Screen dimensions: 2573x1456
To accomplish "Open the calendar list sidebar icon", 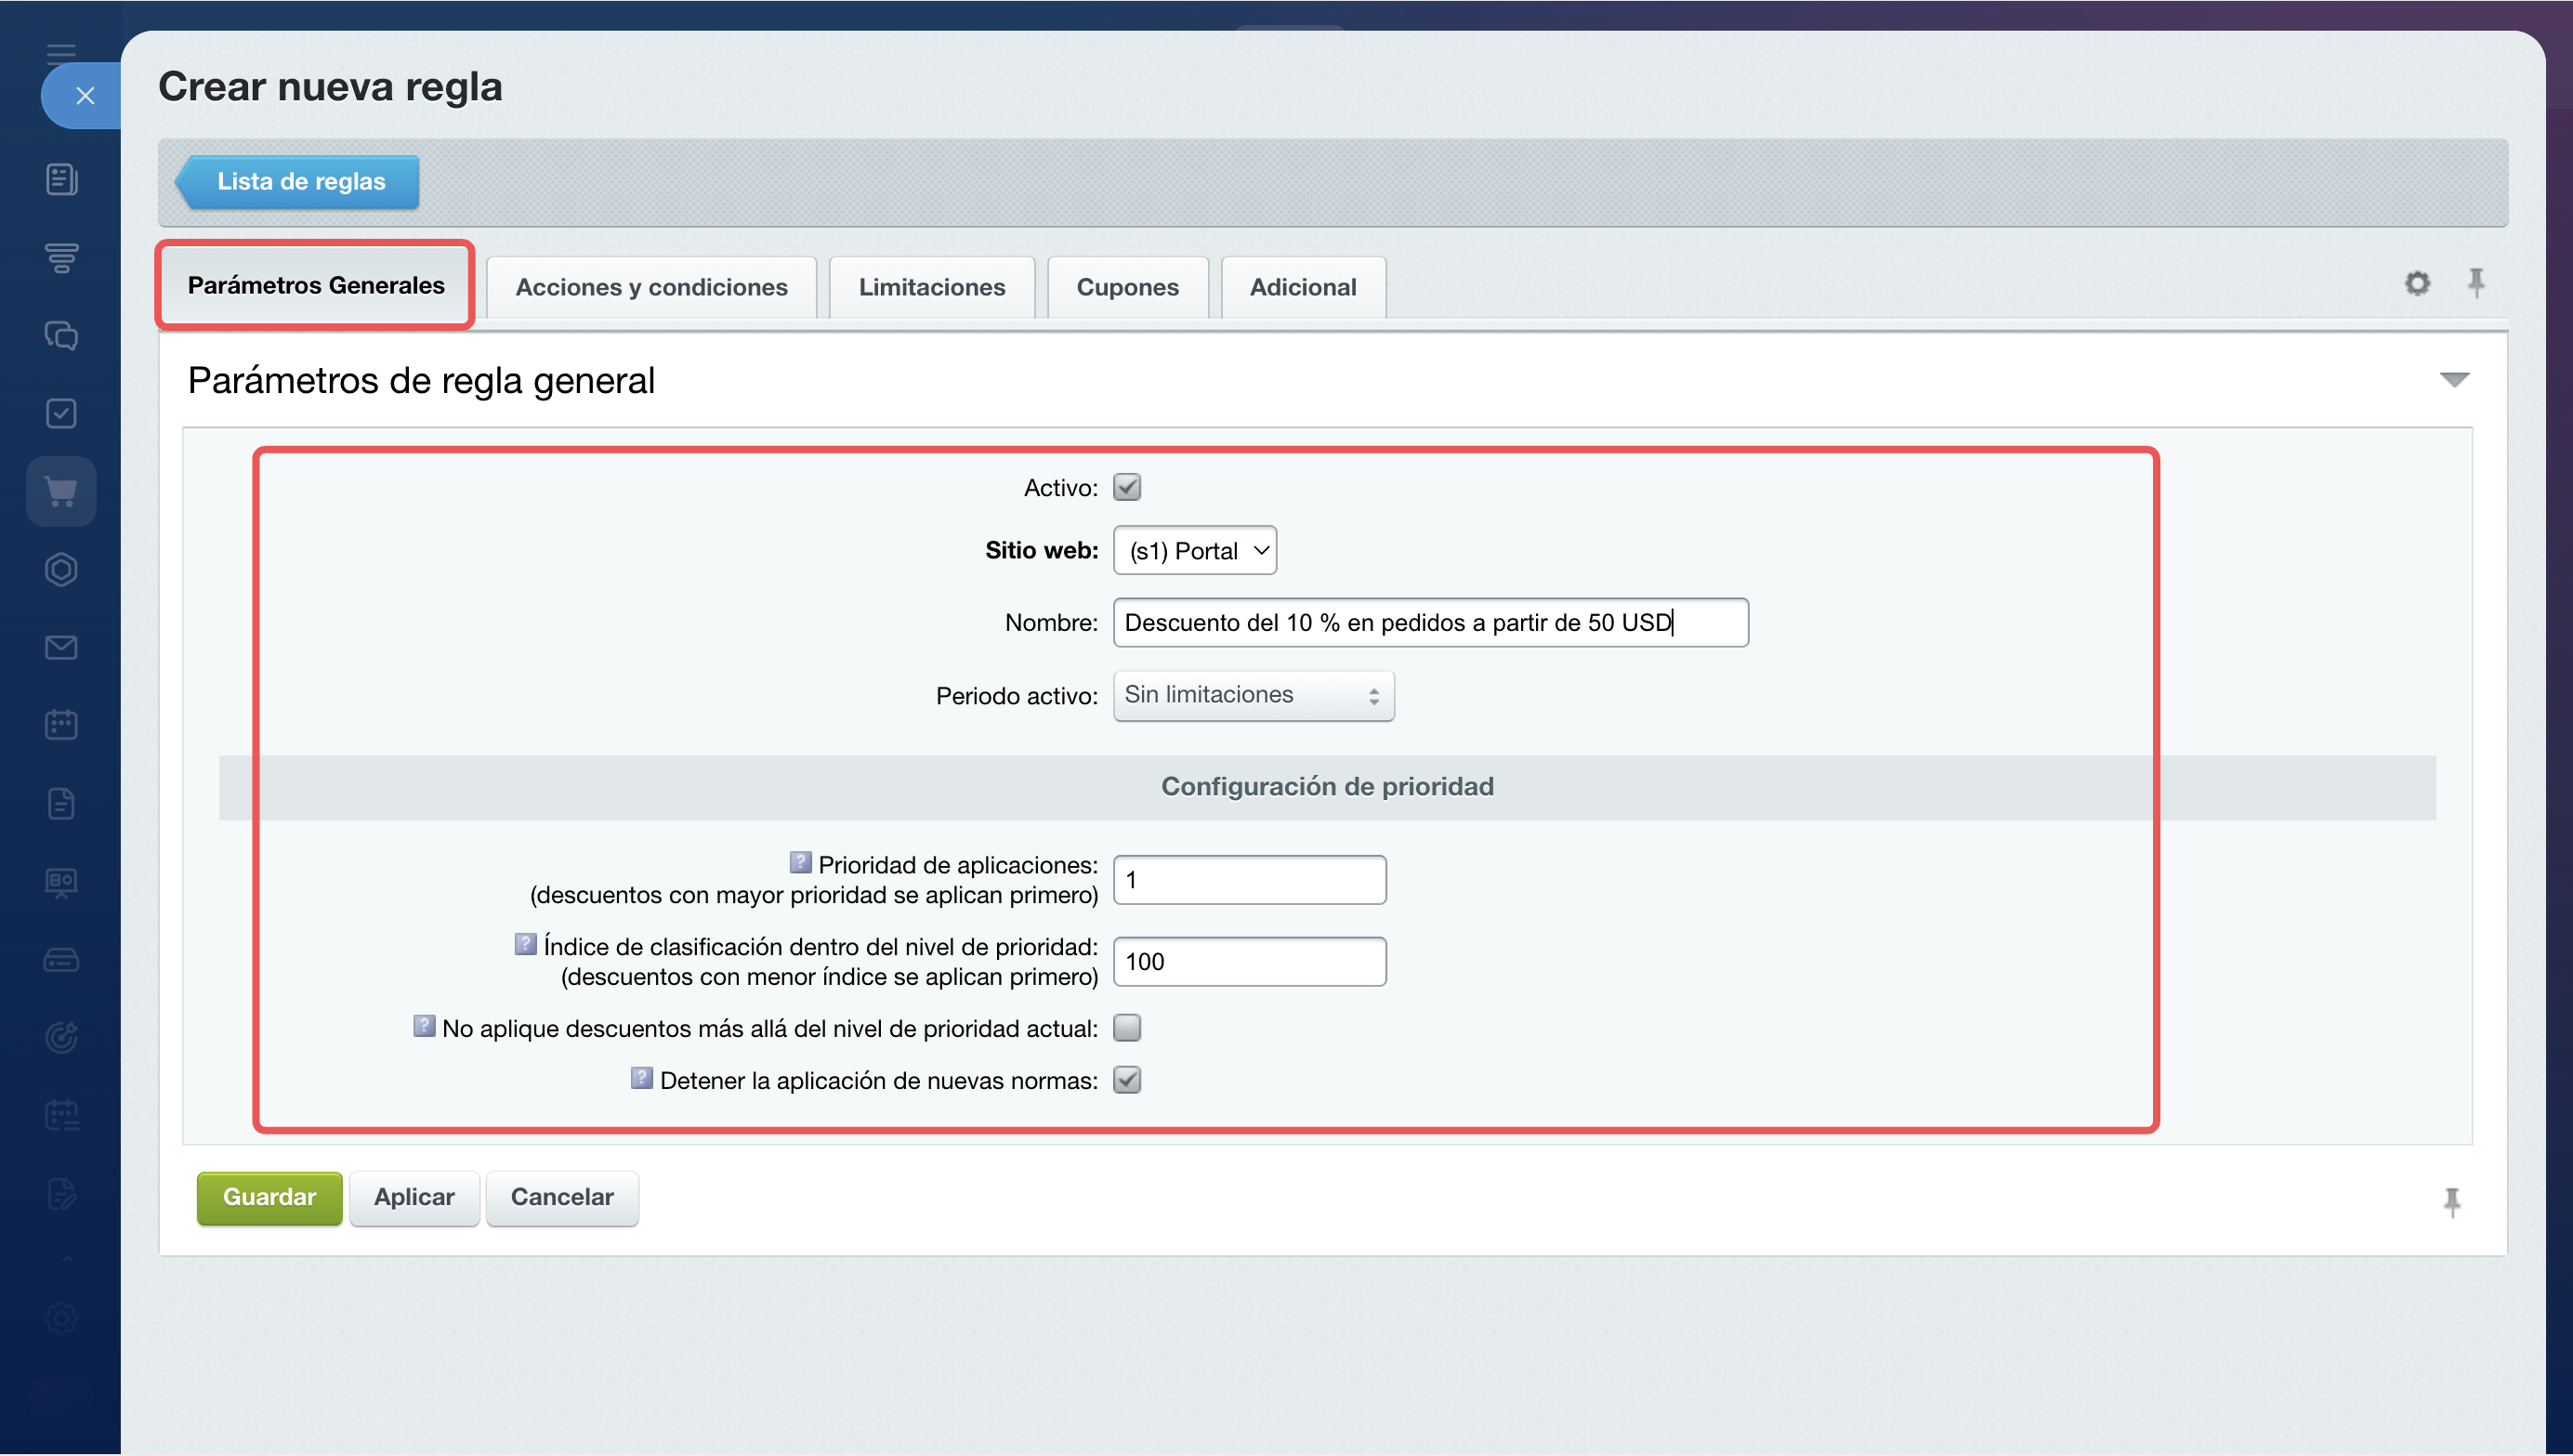I will [61, 1116].
